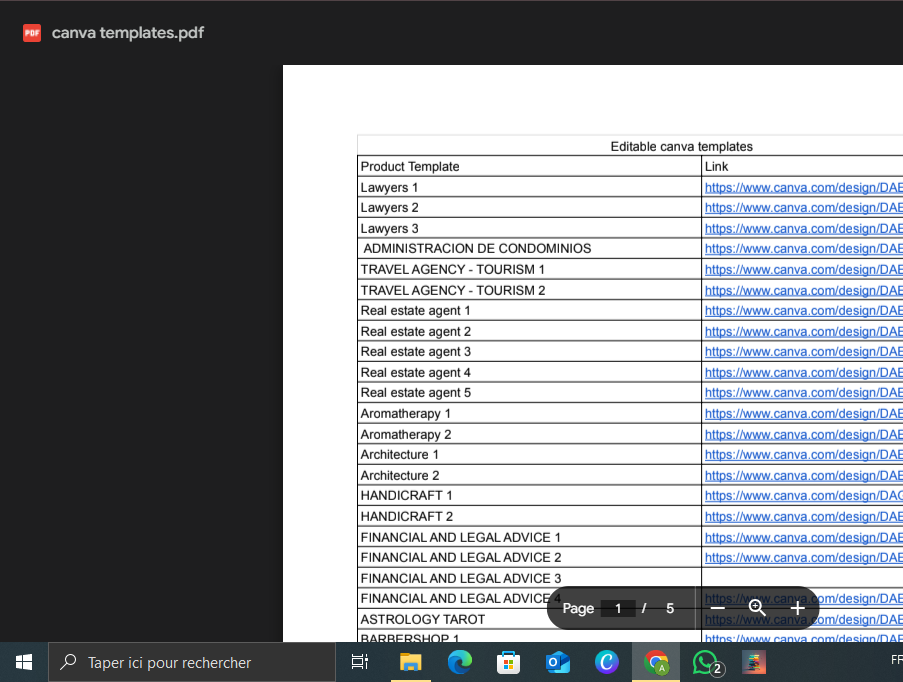This screenshot has height=682, width=903.
Task: Click the Editable canva templates title
Action: 681,146
